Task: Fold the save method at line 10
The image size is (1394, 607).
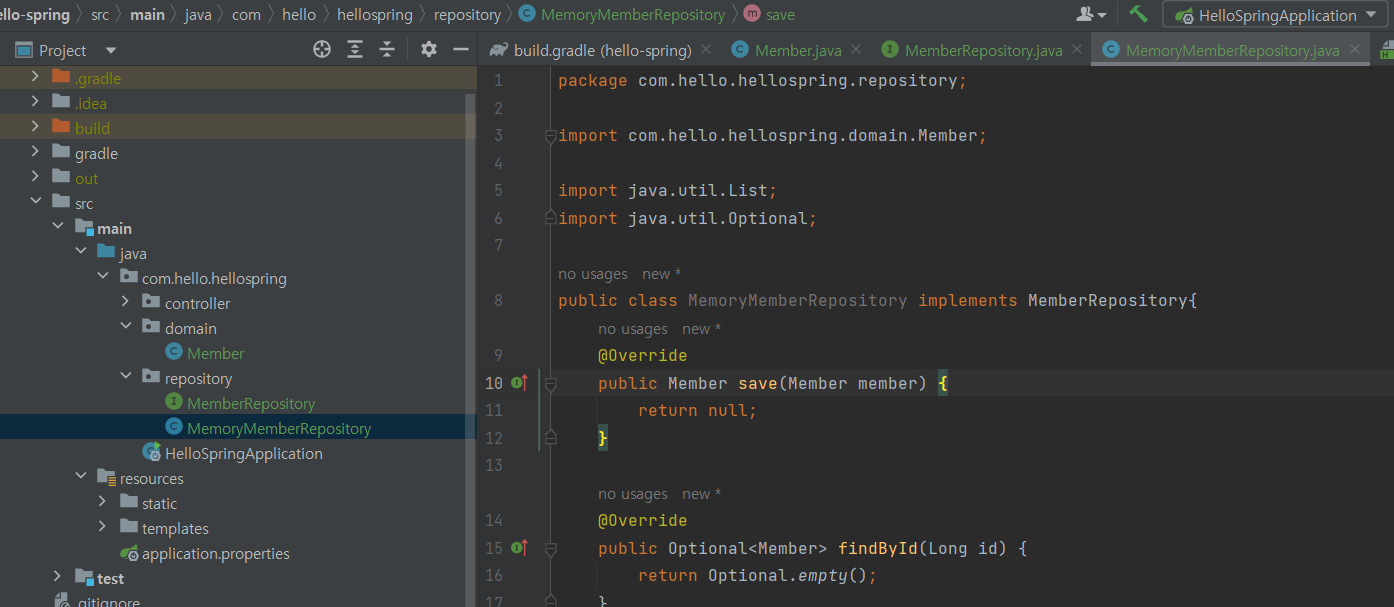Action: (x=549, y=383)
